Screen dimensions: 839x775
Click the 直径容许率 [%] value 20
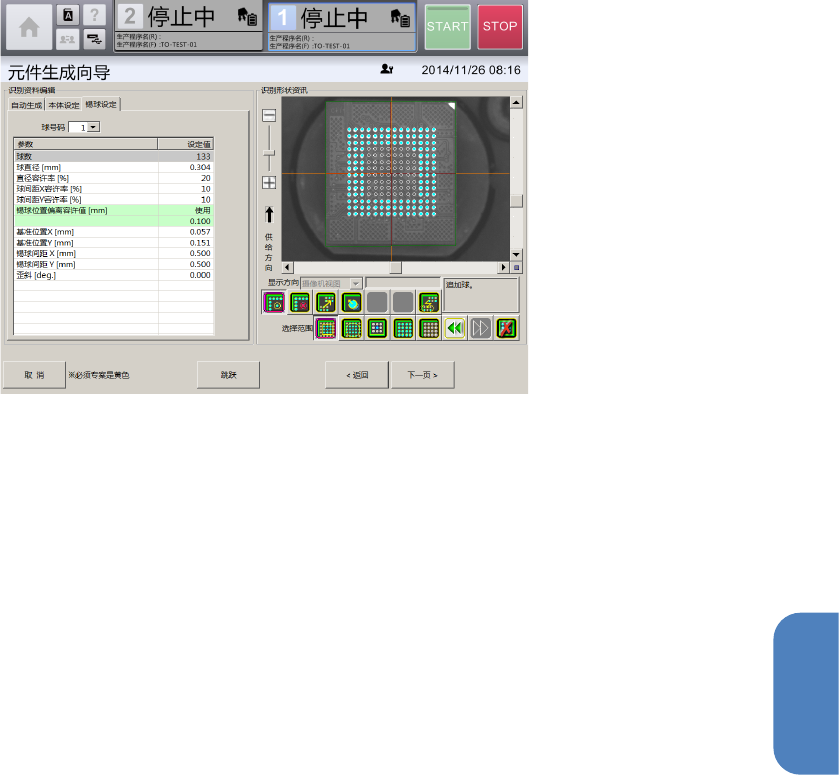pyautogui.click(x=186, y=178)
